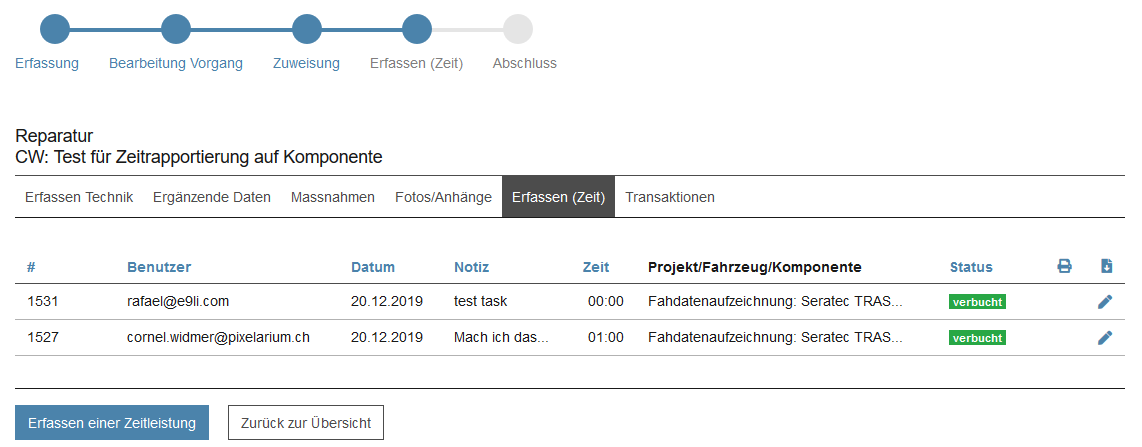Open the Erfassen Technik tab
This screenshot has height=447, width=1142.
[79, 197]
